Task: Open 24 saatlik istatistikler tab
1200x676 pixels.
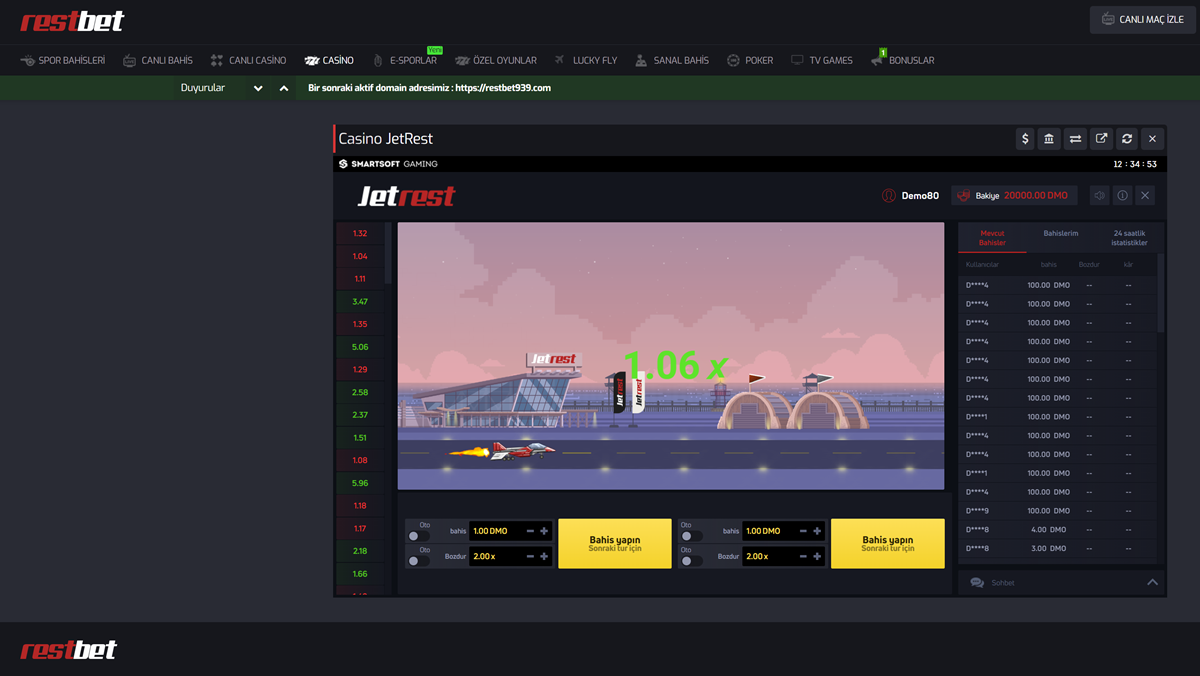Action: tap(1129, 237)
